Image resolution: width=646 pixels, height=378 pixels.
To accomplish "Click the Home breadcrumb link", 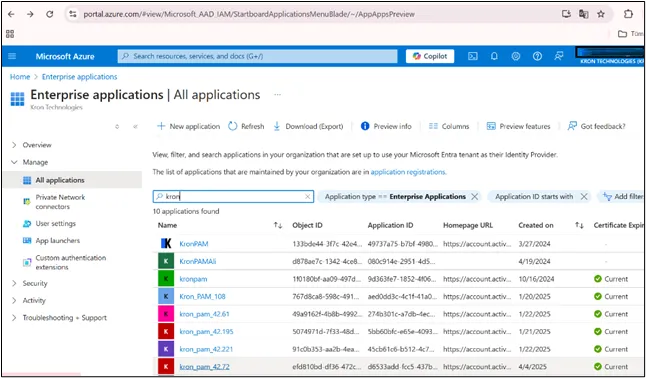I will pos(20,77).
